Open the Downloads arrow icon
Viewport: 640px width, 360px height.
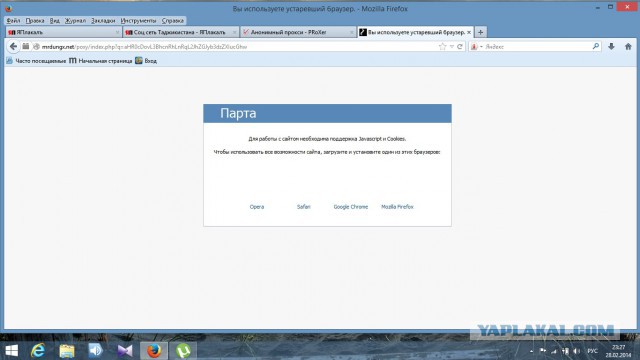pos(611,47)
